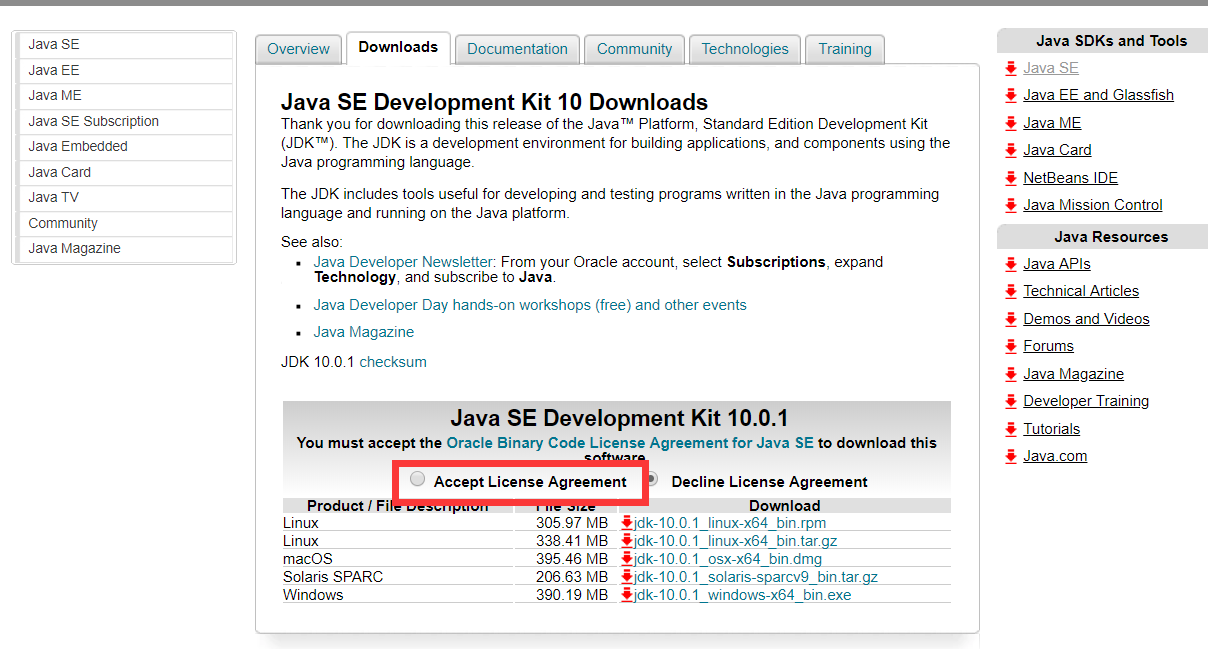The width and height of the screenshot is (1208, 649).
Task: Open the Documentation tab
Action: click(x=517, y=49)
